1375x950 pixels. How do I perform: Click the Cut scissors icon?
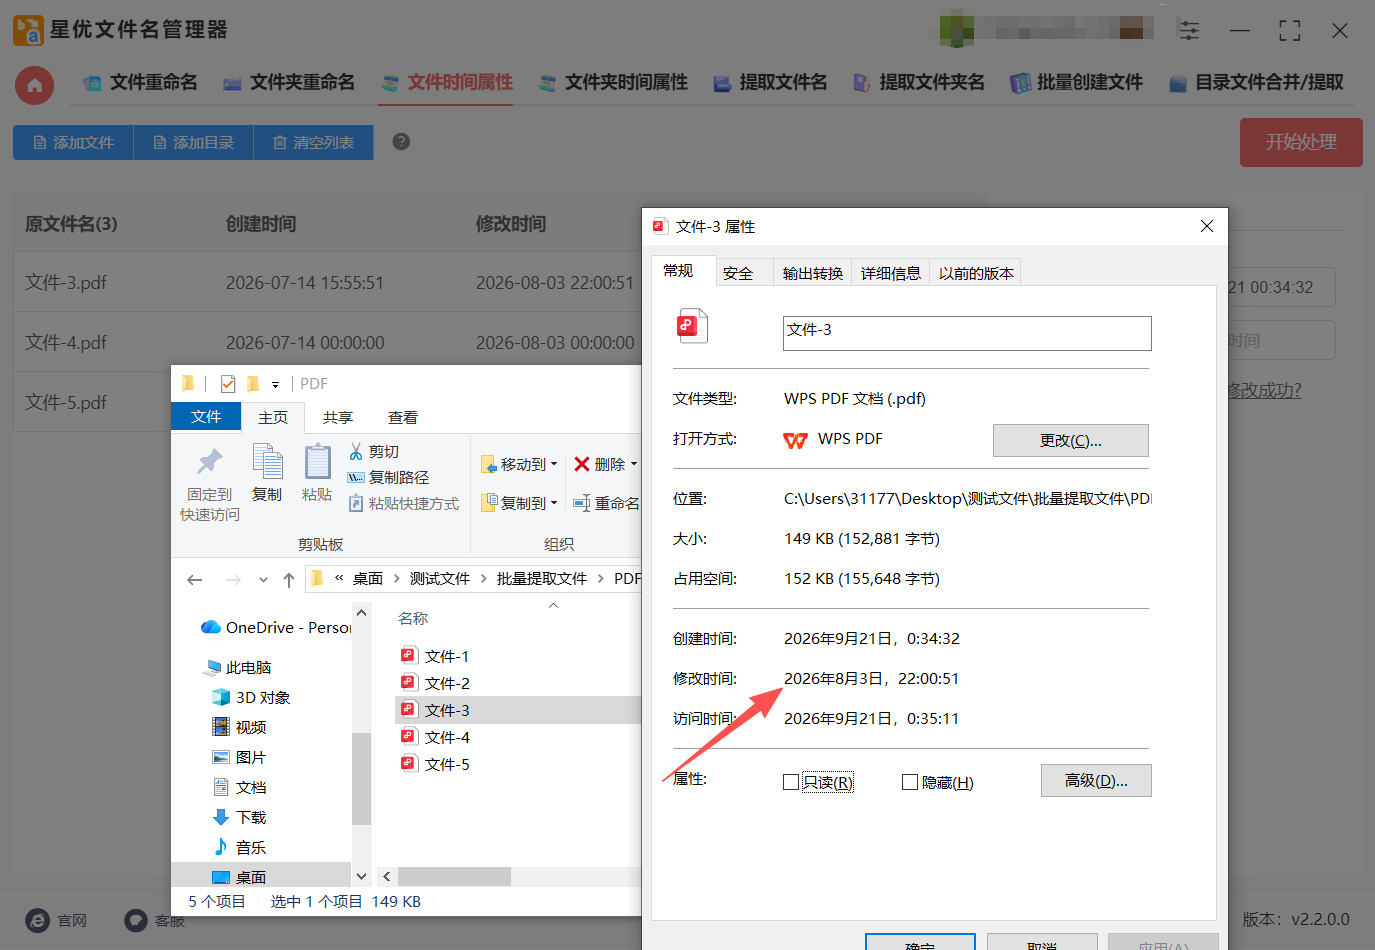[356, 451]
